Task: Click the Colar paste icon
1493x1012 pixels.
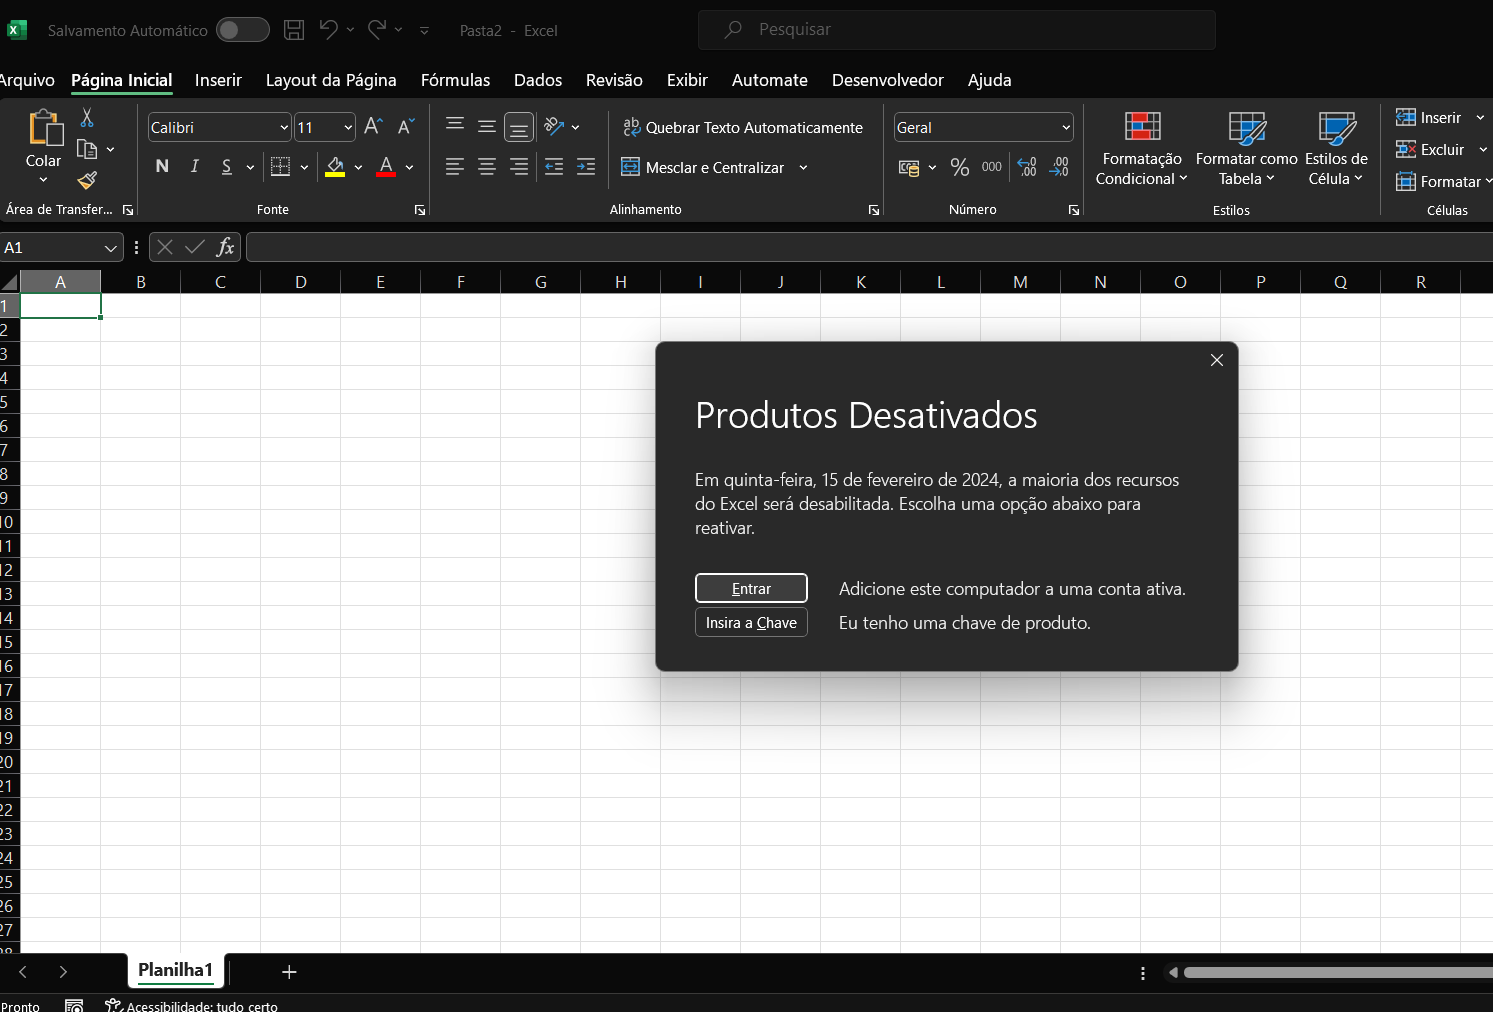Action: tap(44, 129)
